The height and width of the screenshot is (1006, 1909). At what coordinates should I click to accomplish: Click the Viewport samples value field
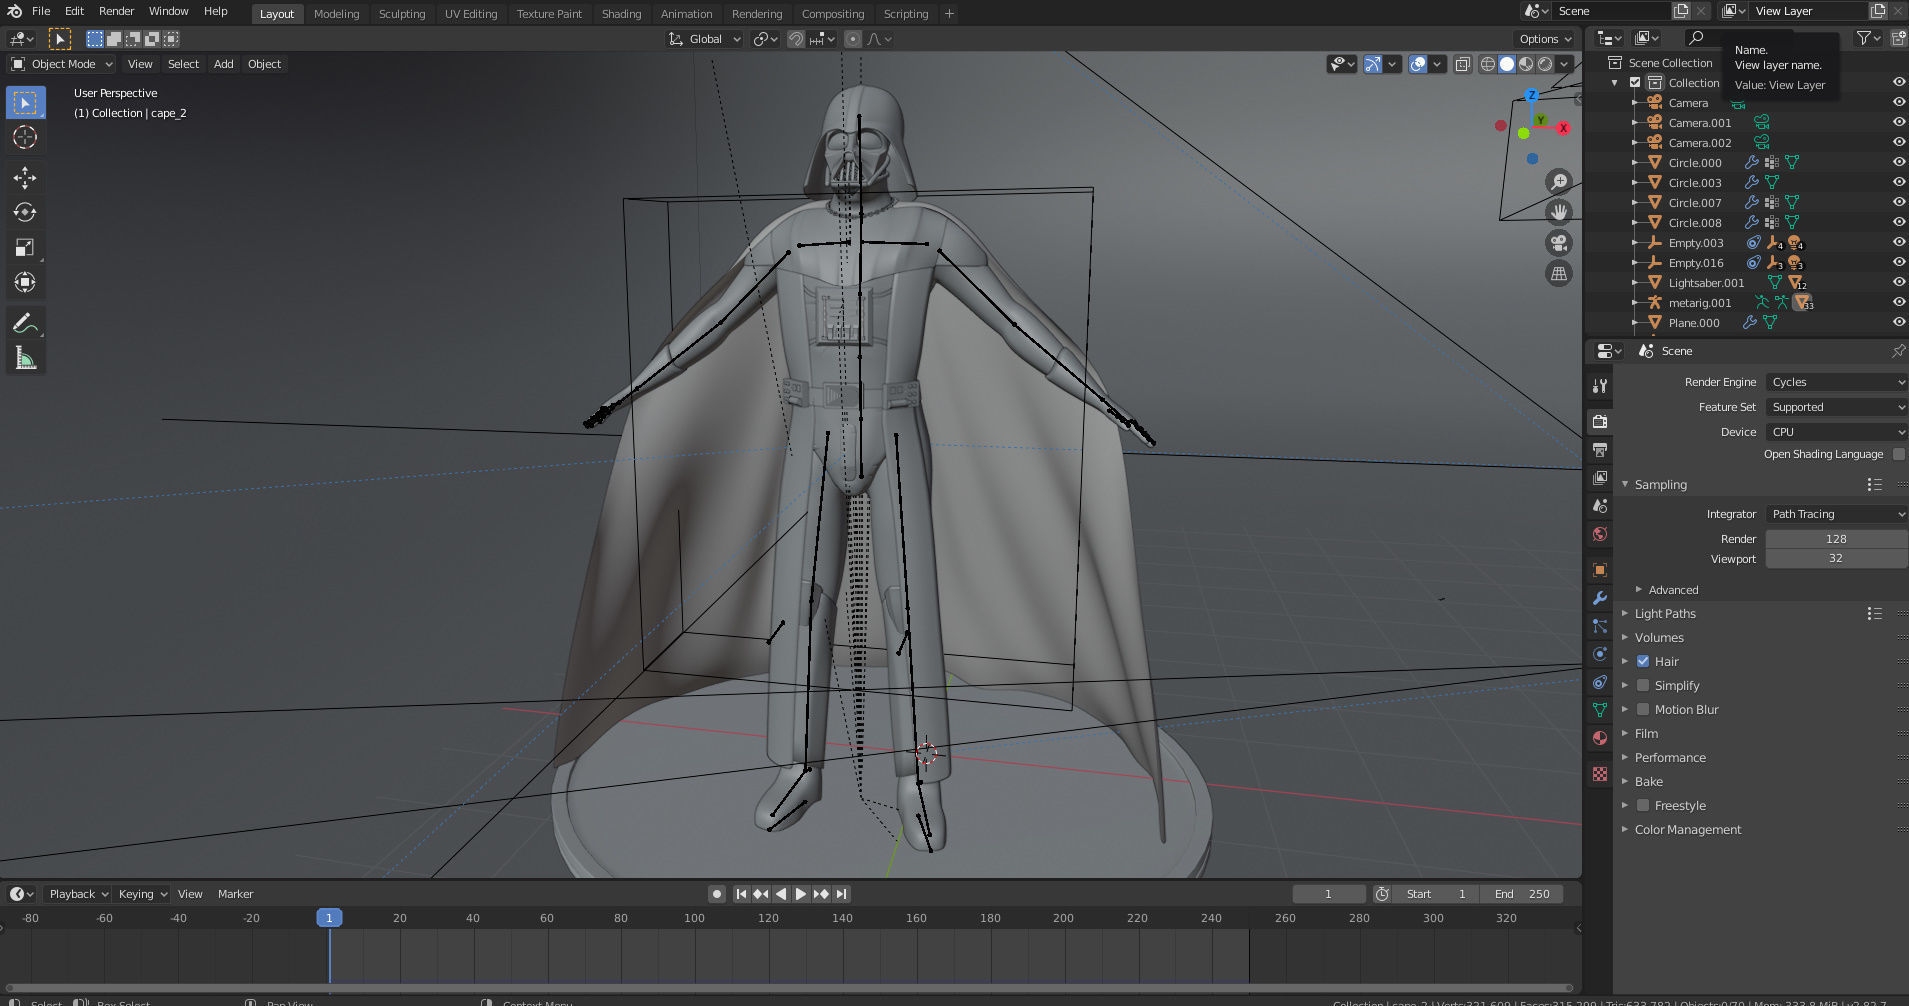(x=1836, y=558)
